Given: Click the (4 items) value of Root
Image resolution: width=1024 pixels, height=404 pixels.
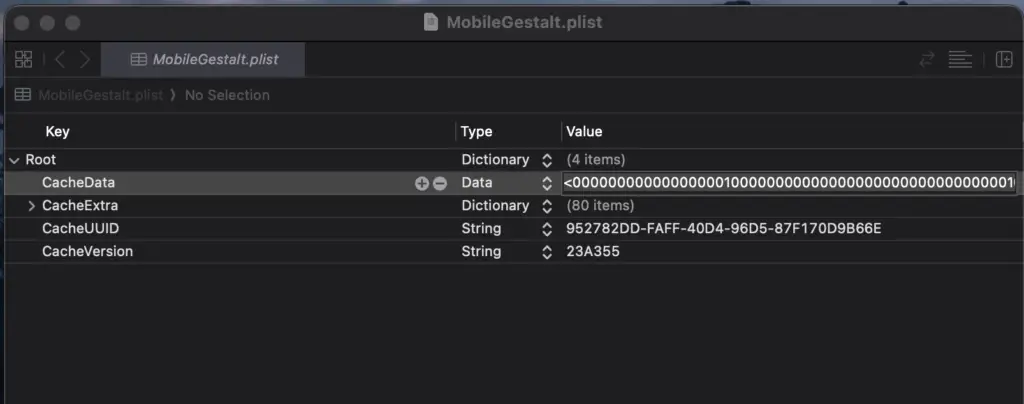Looking at the screenshot, I should click(596, 160).
